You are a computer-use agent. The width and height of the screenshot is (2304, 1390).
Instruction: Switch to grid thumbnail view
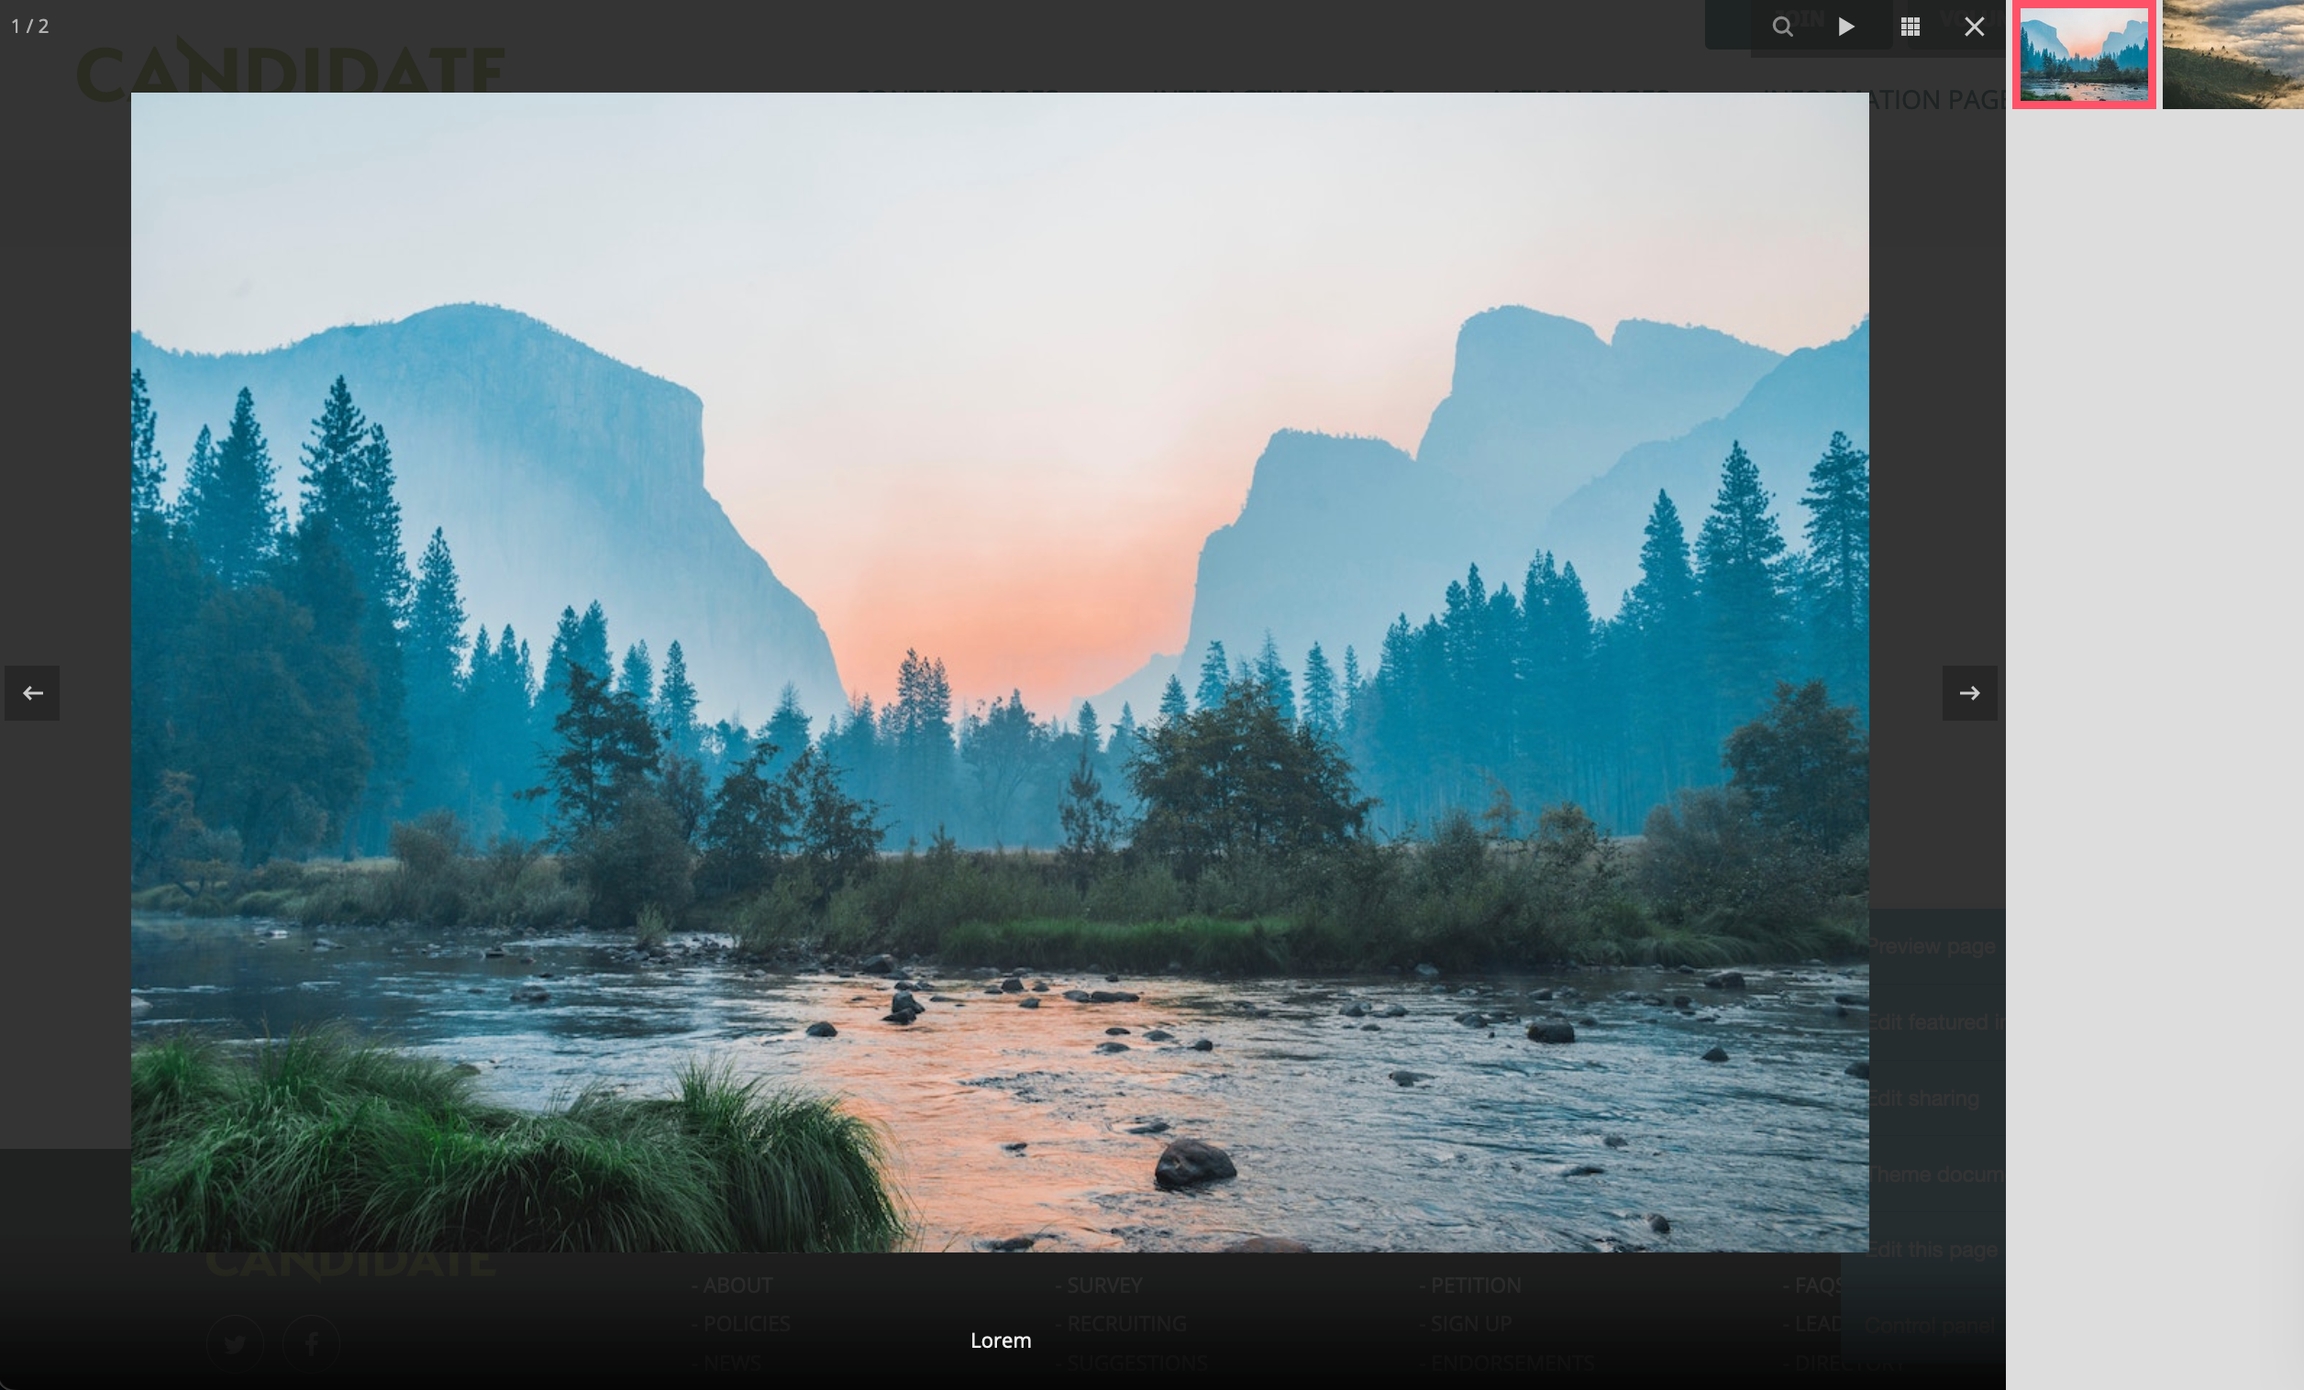pyautogui.click(x=1911, y=26)
